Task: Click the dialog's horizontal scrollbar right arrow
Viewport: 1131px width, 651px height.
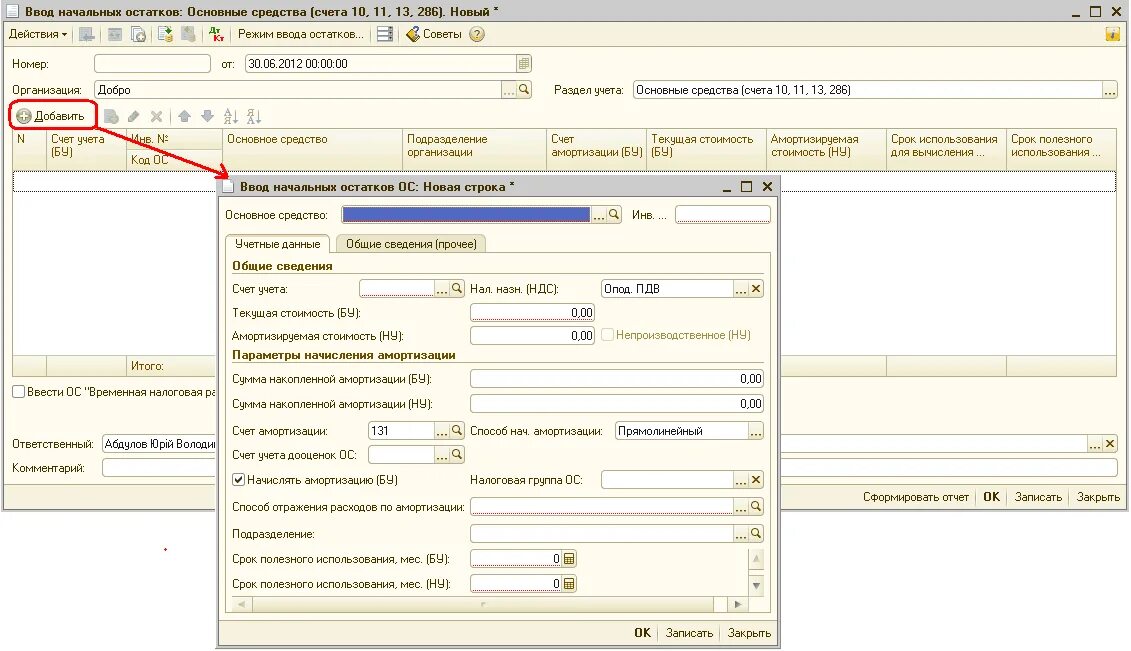Action: 737,604
